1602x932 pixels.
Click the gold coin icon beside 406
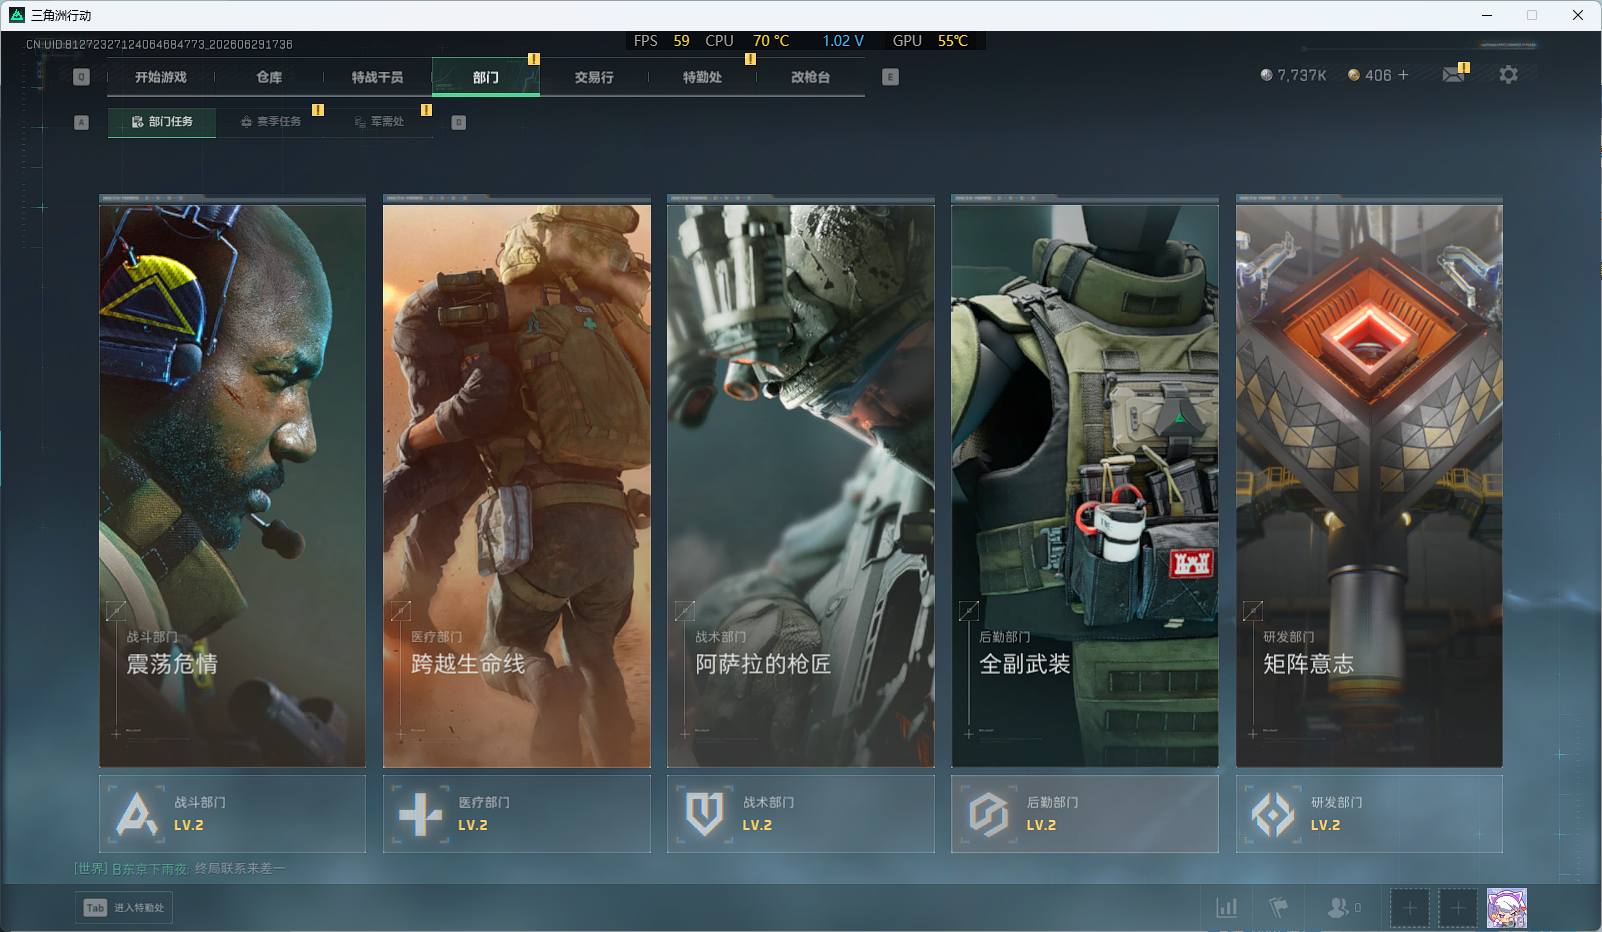[x=1354, y=75]
